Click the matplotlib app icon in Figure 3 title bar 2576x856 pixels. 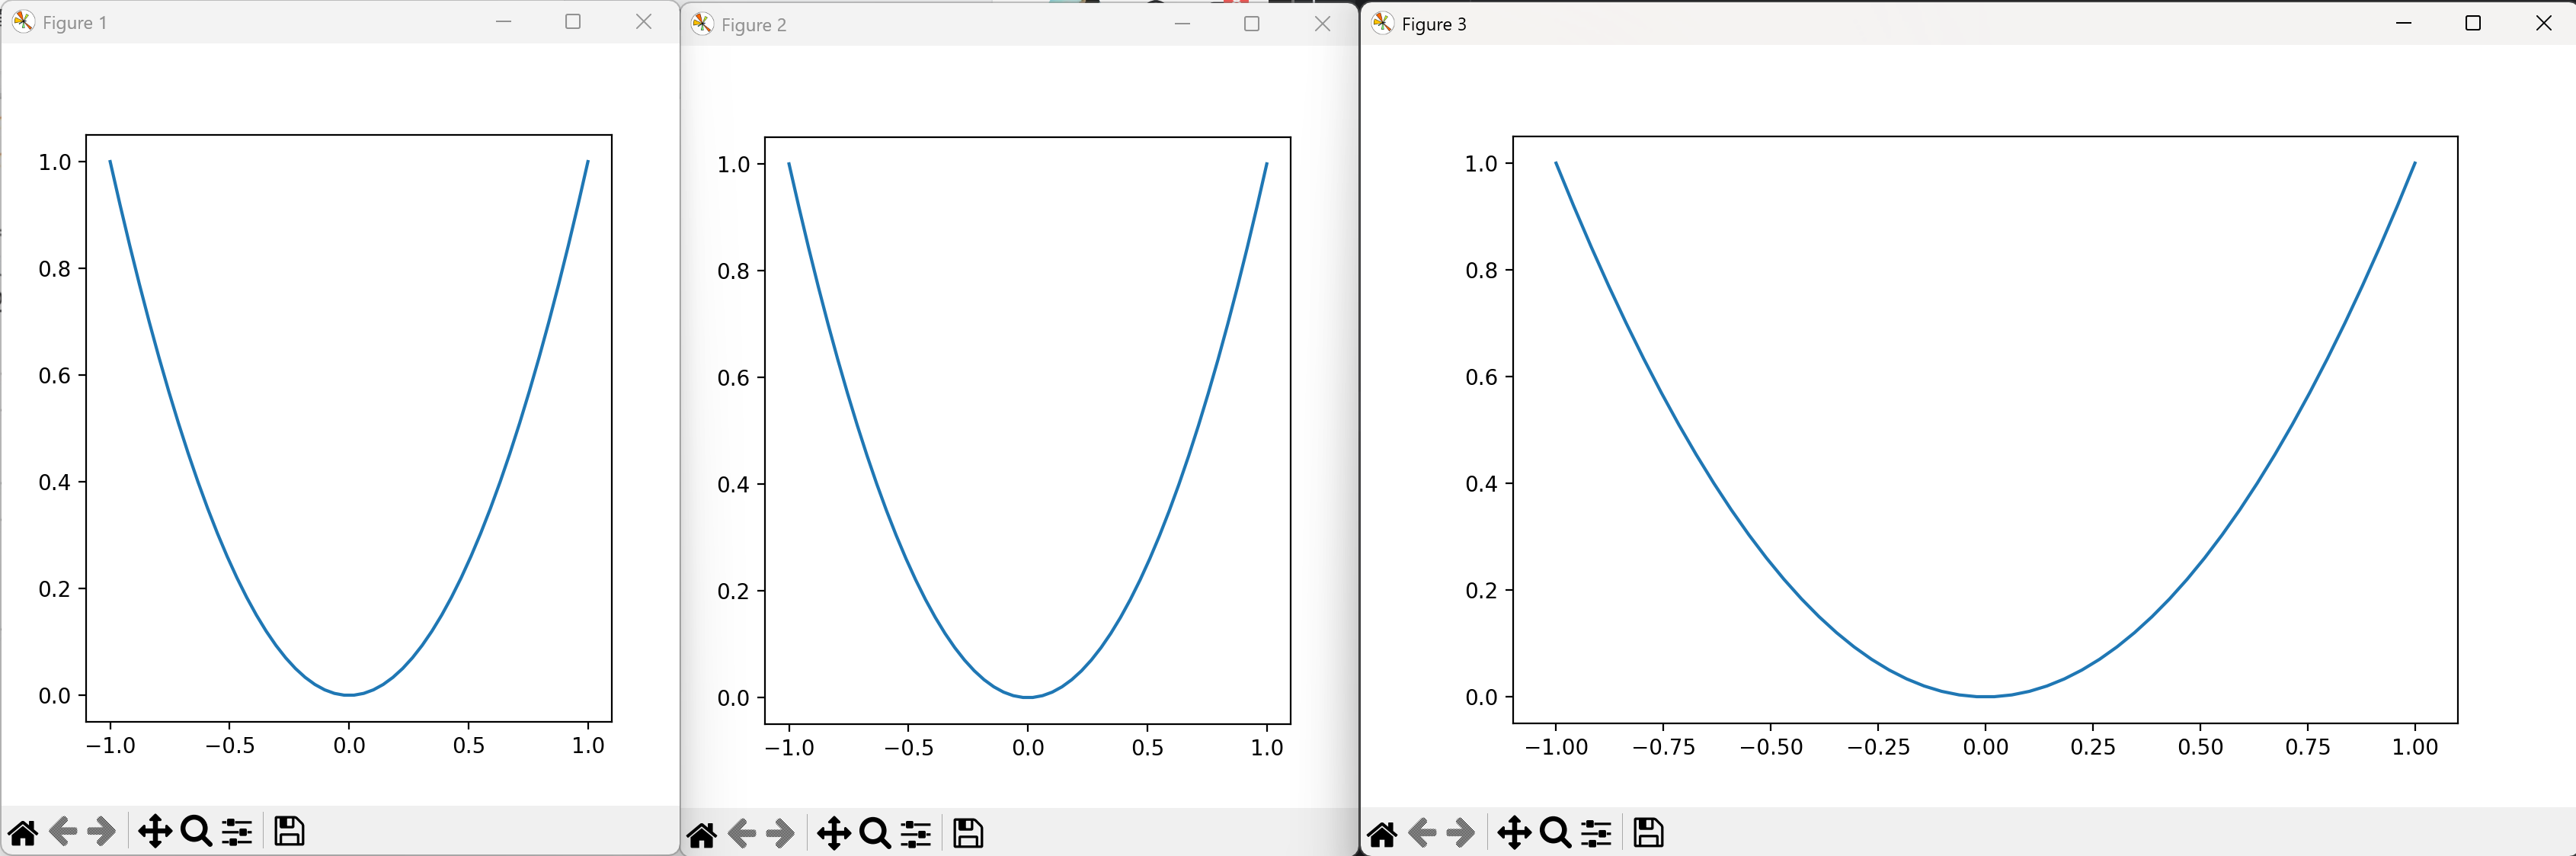pyautogui.click(x=1382, y=23)
